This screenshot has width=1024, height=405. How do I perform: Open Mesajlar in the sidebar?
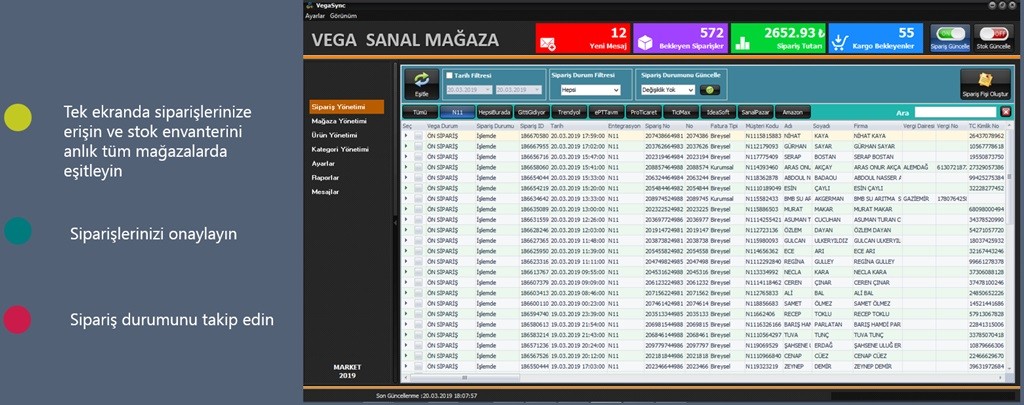[x=325, y=192]
